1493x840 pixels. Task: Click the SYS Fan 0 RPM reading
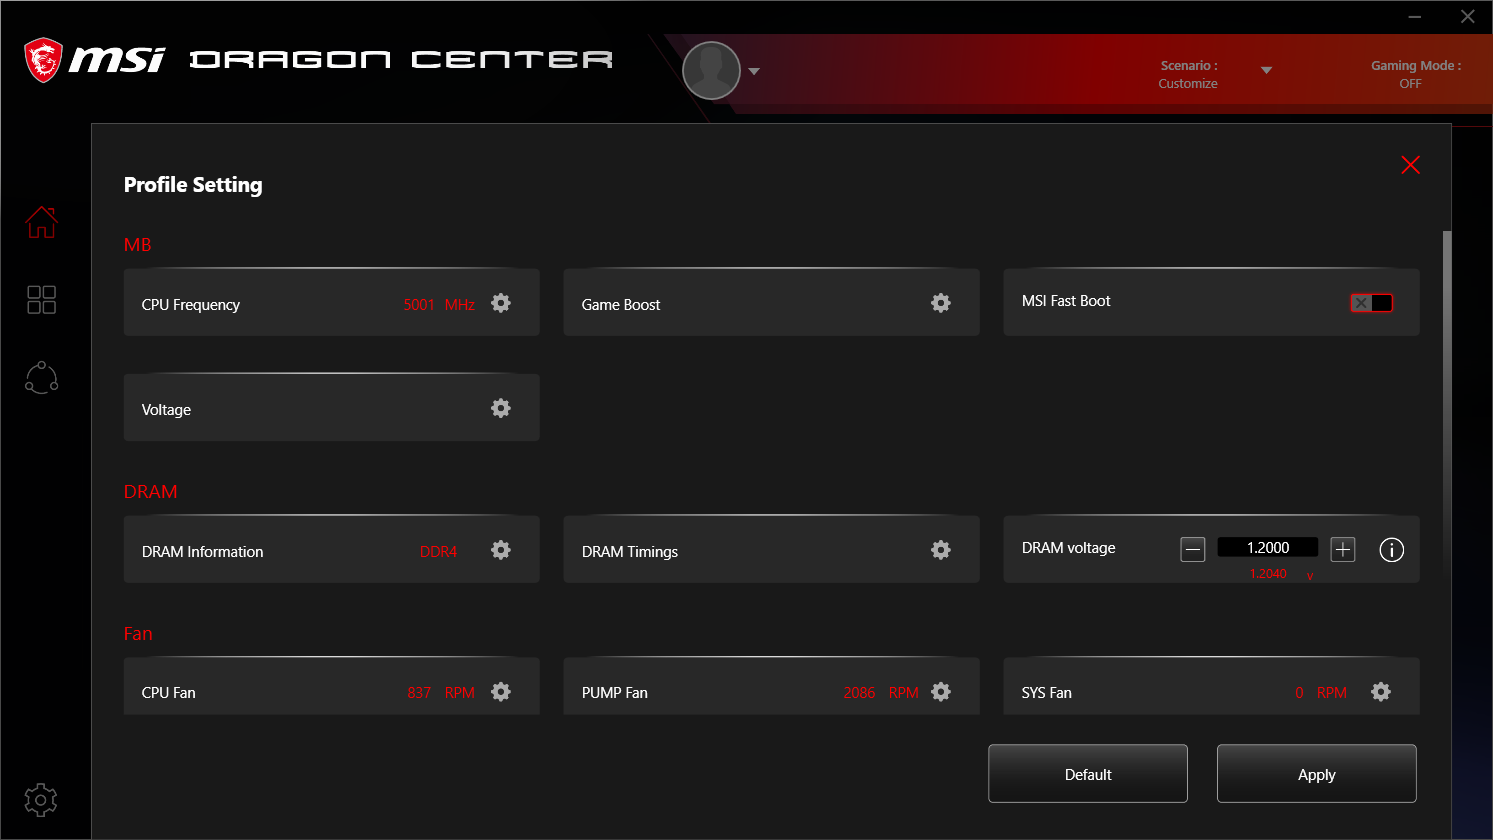click(1321, 693)
